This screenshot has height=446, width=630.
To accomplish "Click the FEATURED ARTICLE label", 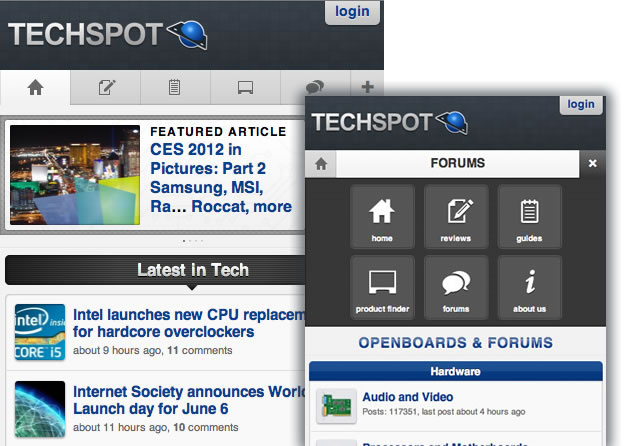I will [218, 131].
